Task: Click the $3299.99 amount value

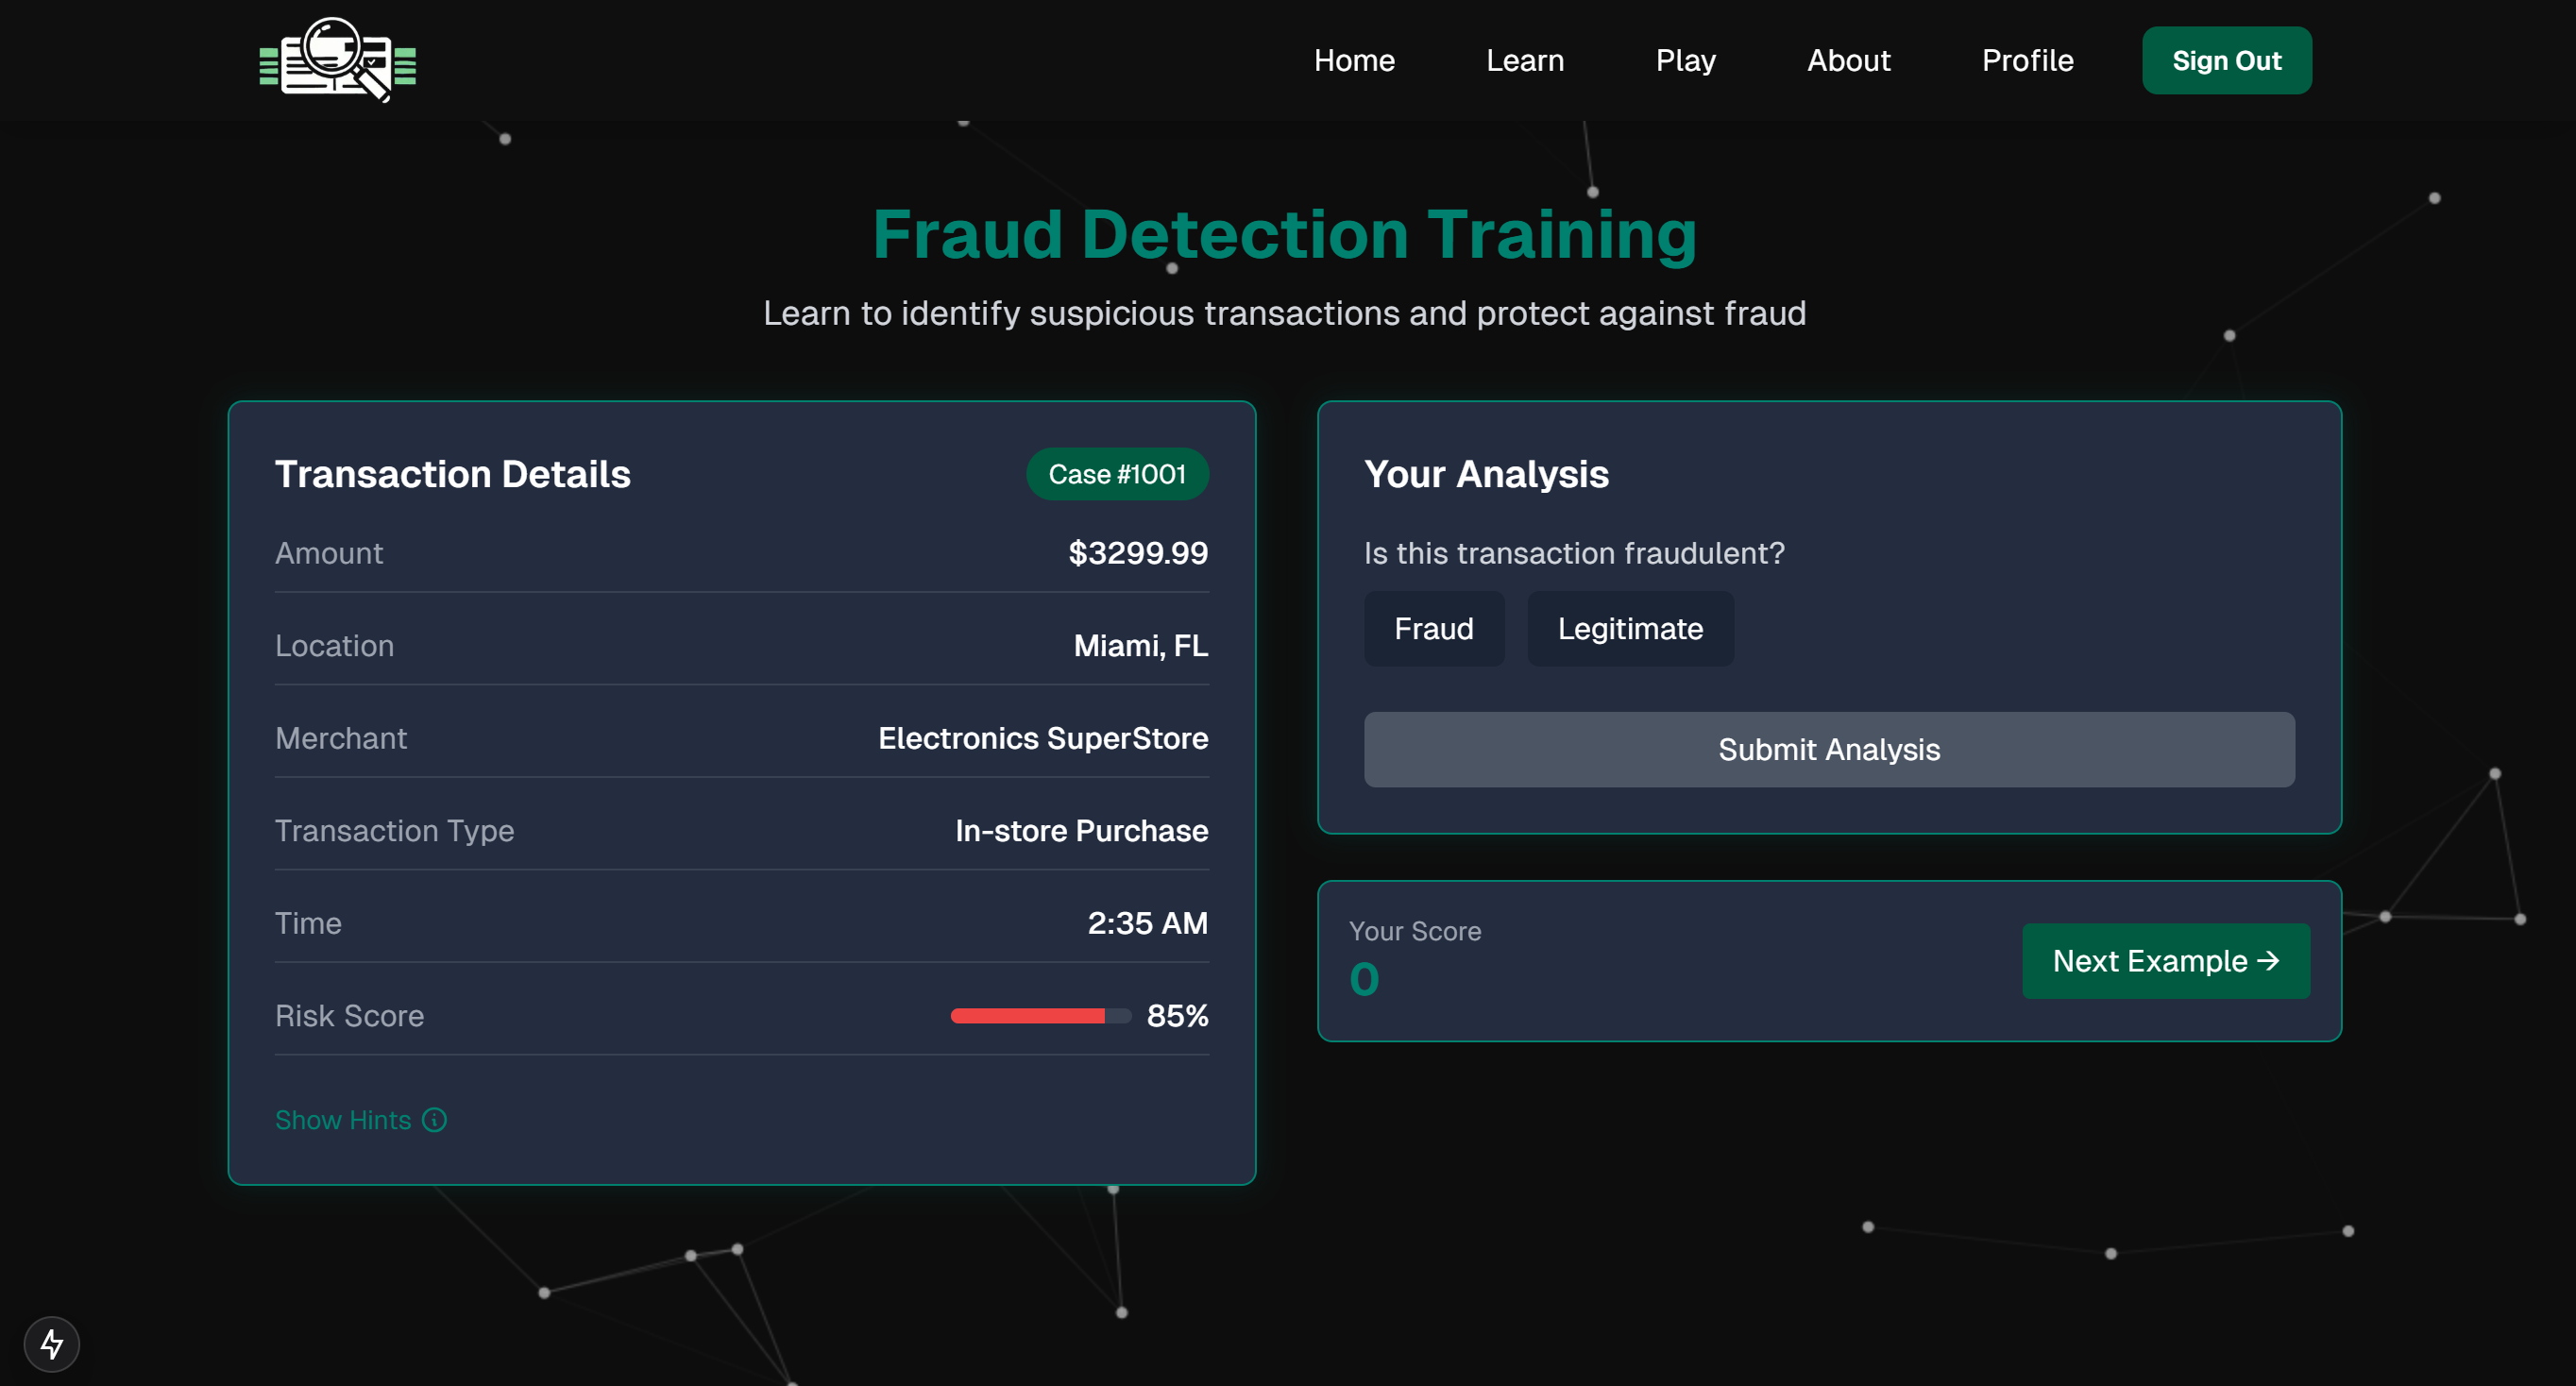Action: tap(1137, 553)
